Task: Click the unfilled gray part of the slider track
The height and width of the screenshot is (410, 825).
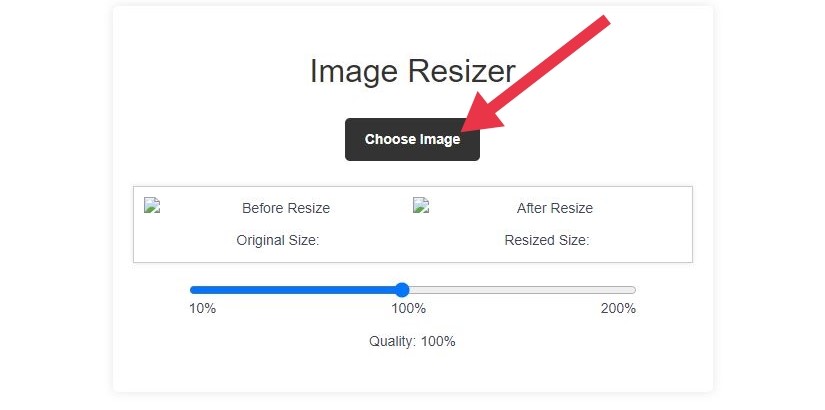Action: 522,290
